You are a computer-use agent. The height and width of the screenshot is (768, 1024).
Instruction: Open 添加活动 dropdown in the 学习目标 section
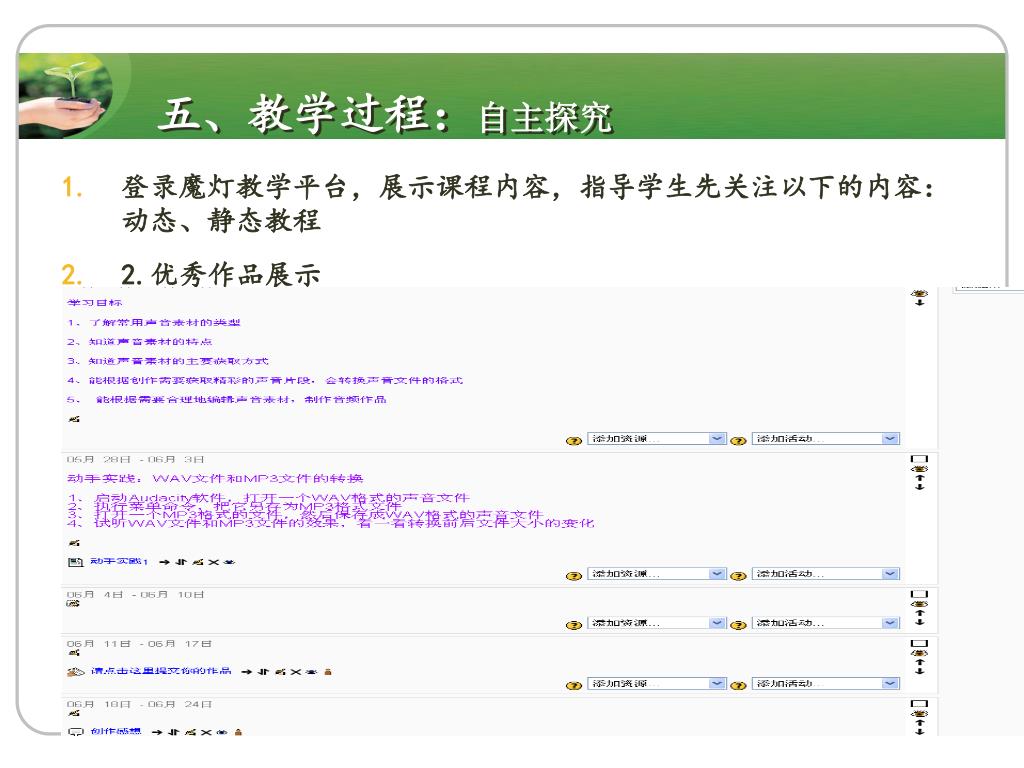coord(825,438)
